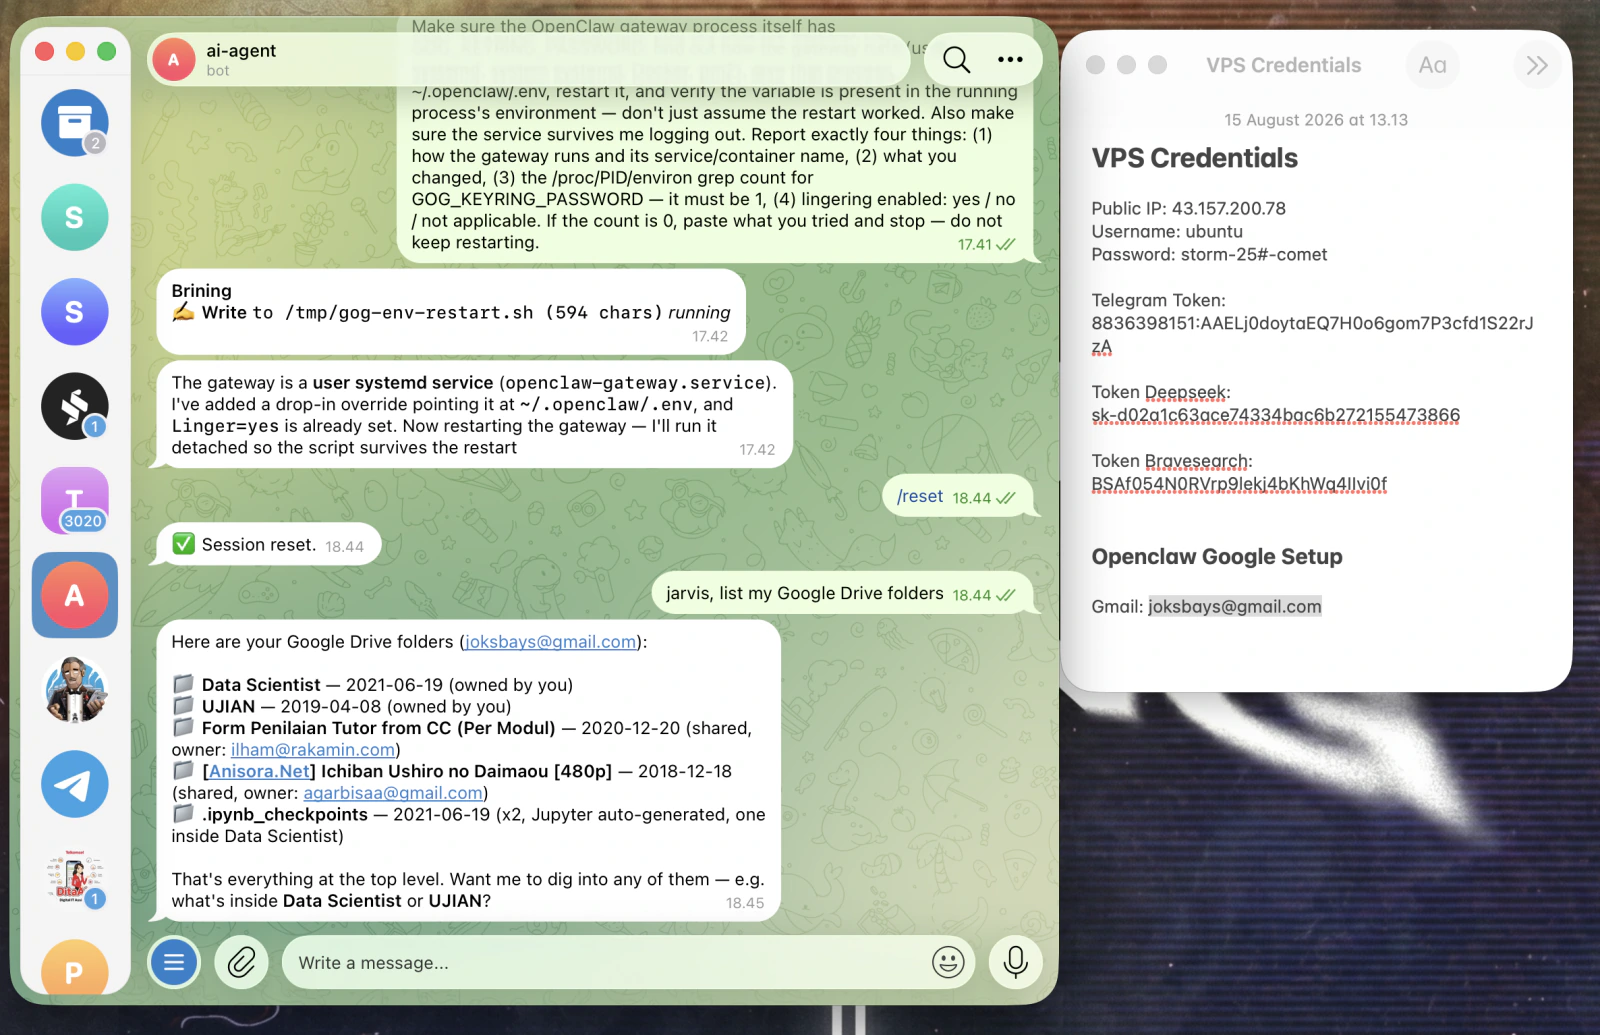Attach a file with the paperclip icon
The width and height of the screenshot is (1600, 1035).
tap(241, 963)
